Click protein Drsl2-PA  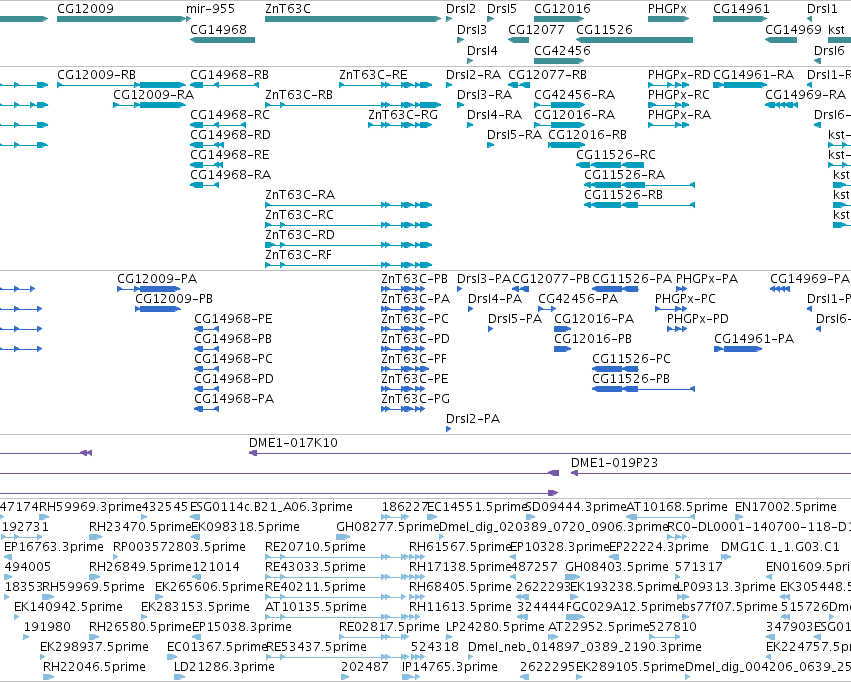473,419
